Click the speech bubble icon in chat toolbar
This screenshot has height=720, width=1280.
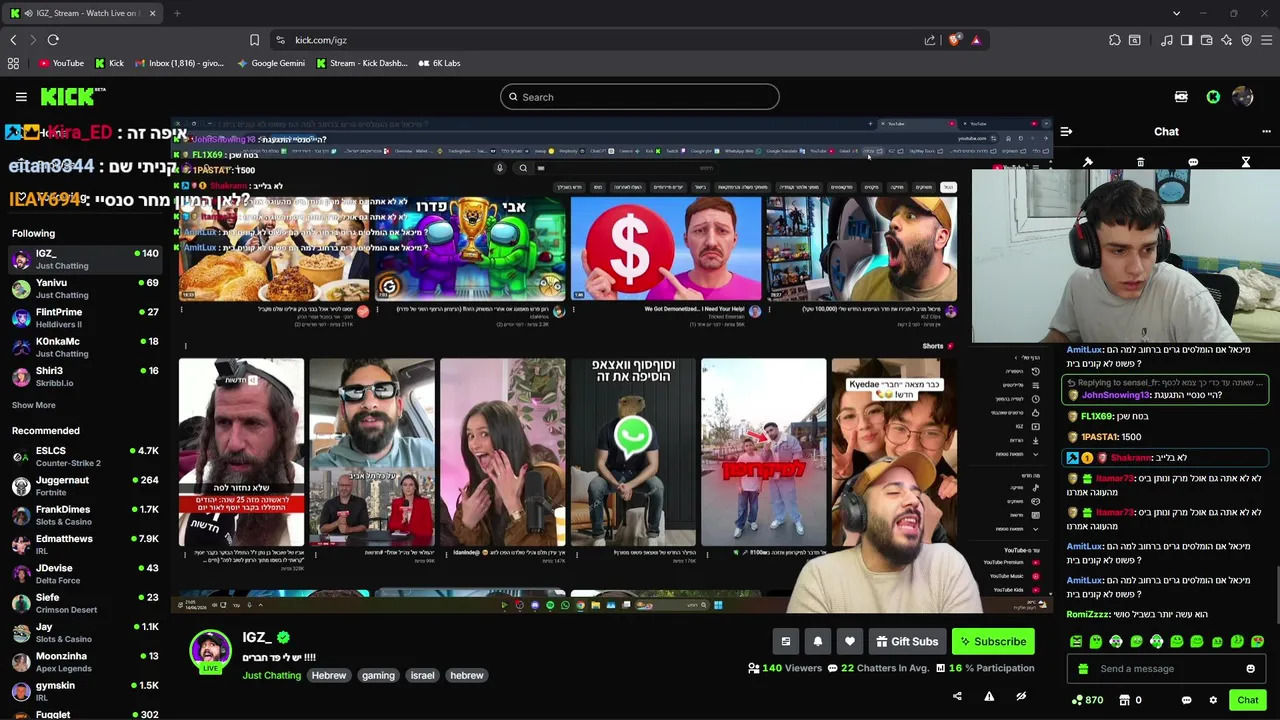pyautogui.click(x=1193, y=162)
